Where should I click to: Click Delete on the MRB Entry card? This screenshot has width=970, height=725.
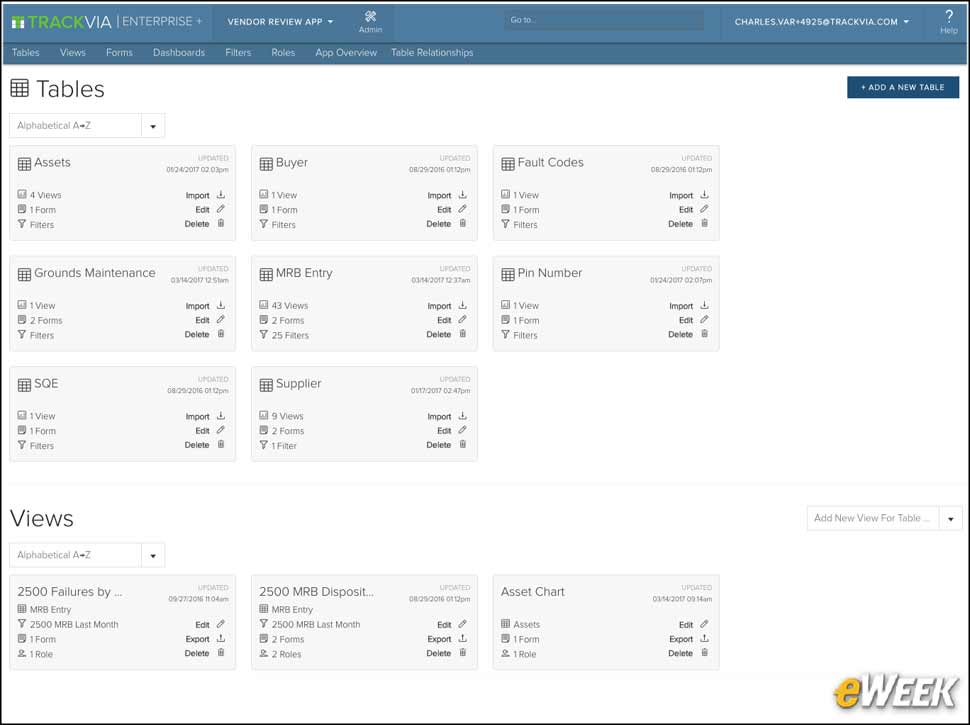coord(439,334)
